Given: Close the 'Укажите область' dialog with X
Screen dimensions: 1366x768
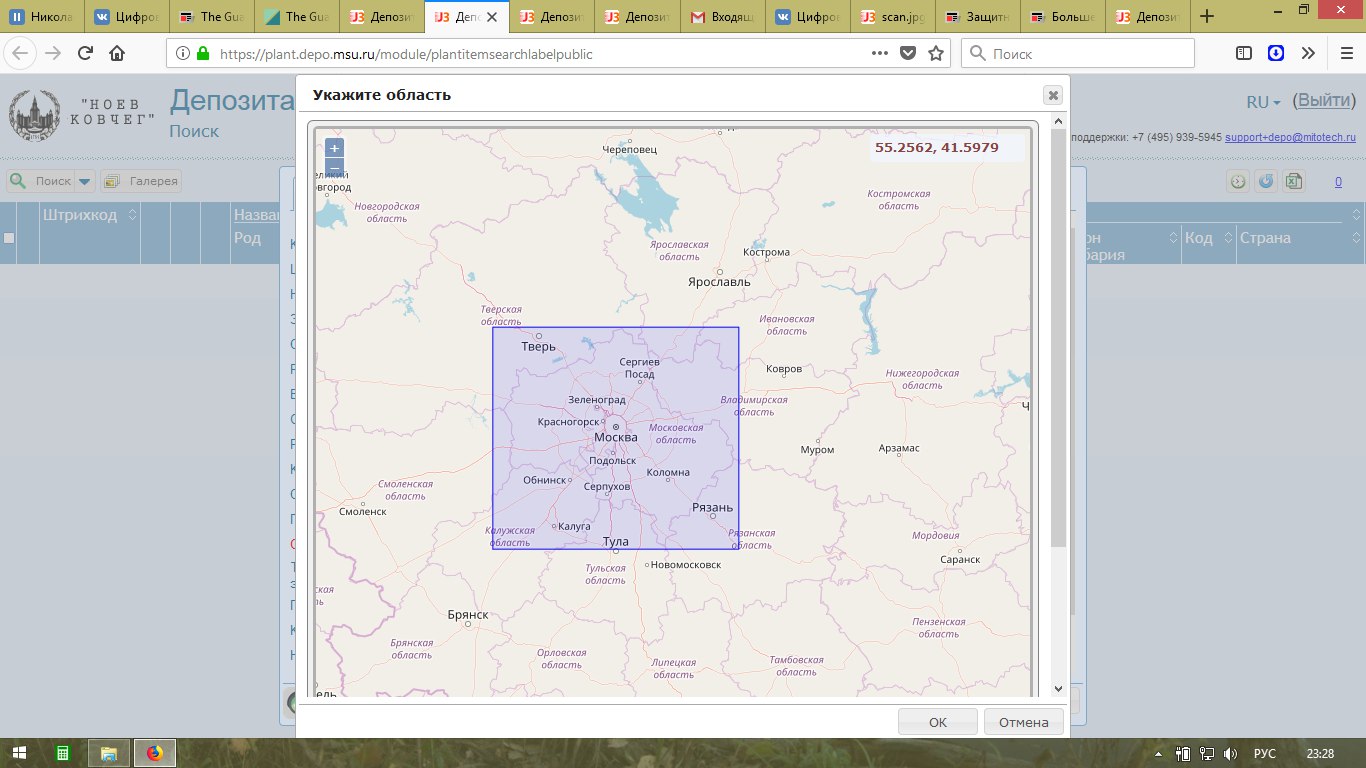Looking at the screenshot, I should point(1052,95).
